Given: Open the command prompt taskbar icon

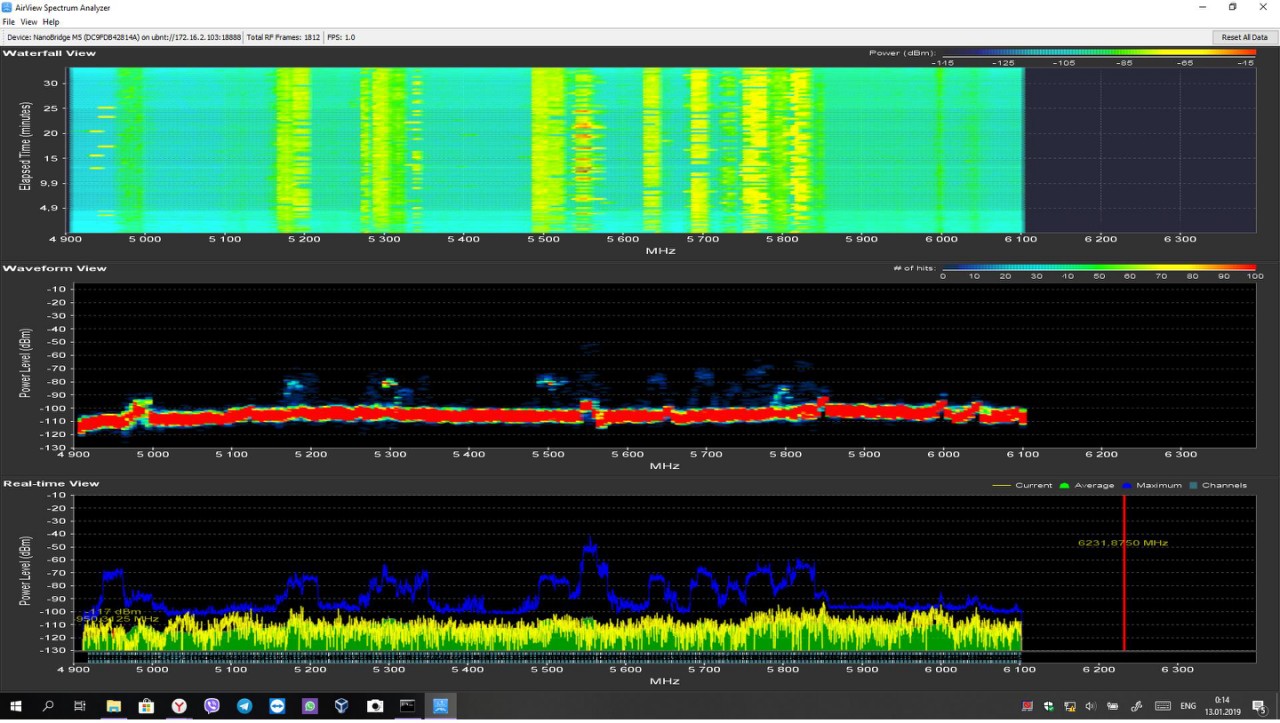Looking at the screenshot, I should point(407,706).
